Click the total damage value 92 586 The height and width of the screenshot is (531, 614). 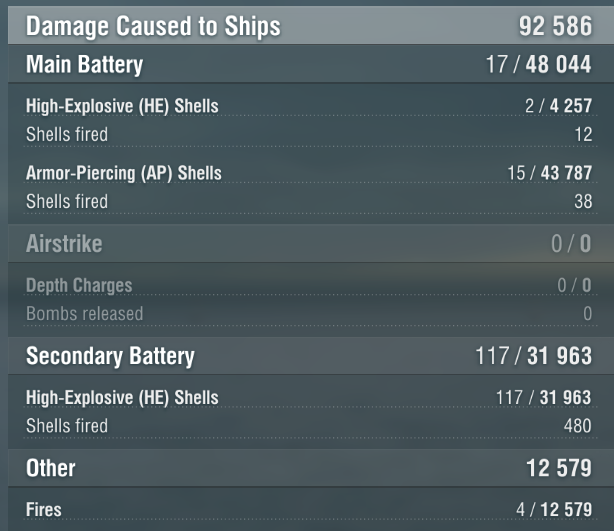555,26
